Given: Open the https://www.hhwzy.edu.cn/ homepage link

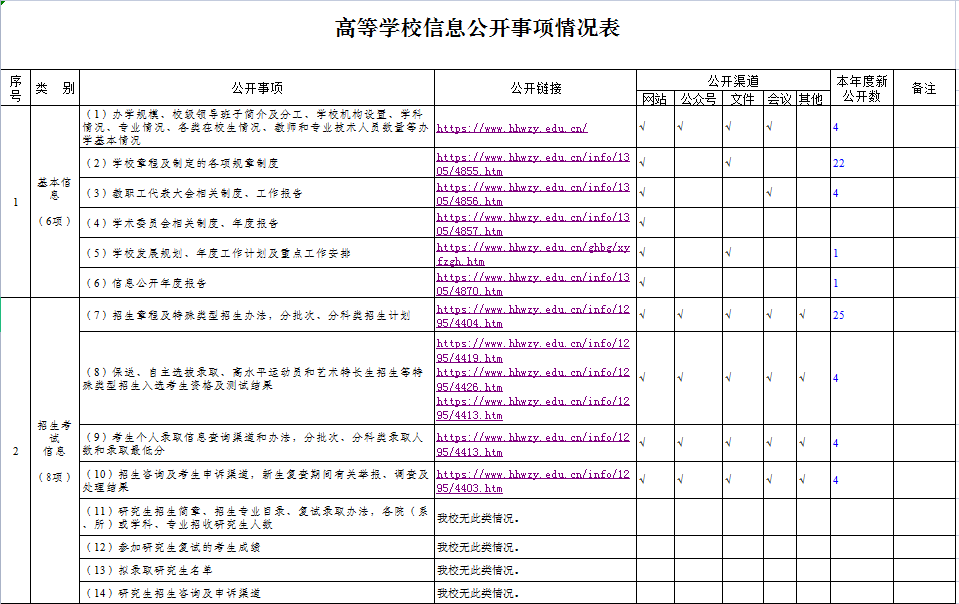Looking at the screenshot, I should pyautogui.click(x=511, y=128).
